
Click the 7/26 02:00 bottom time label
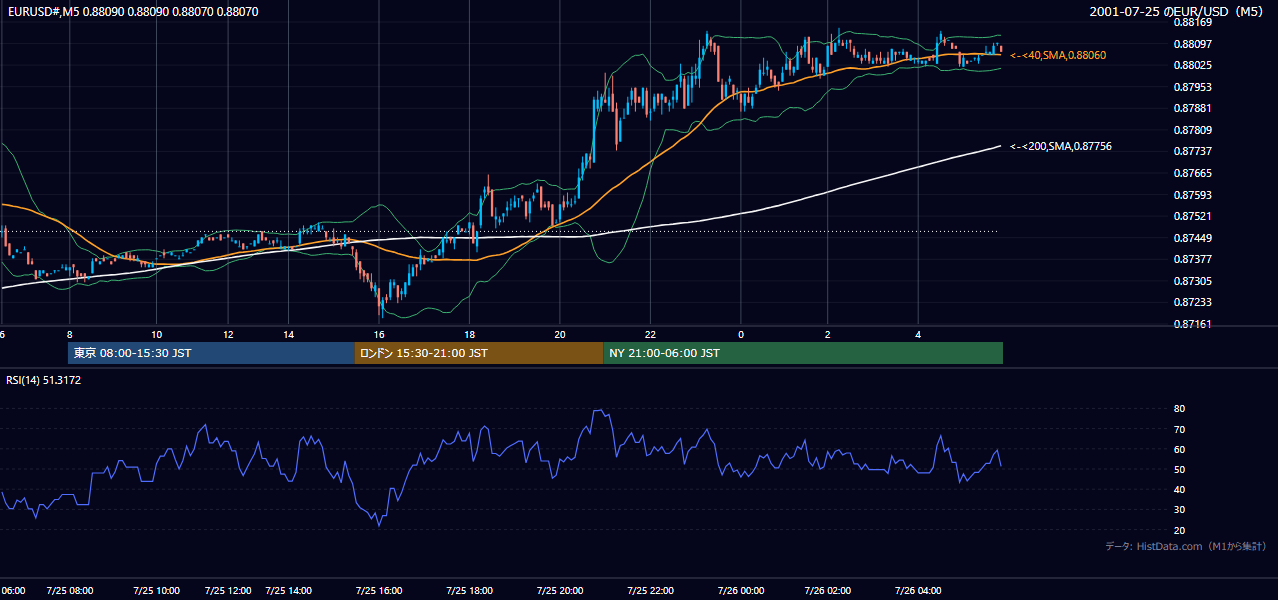pos(828,590)
